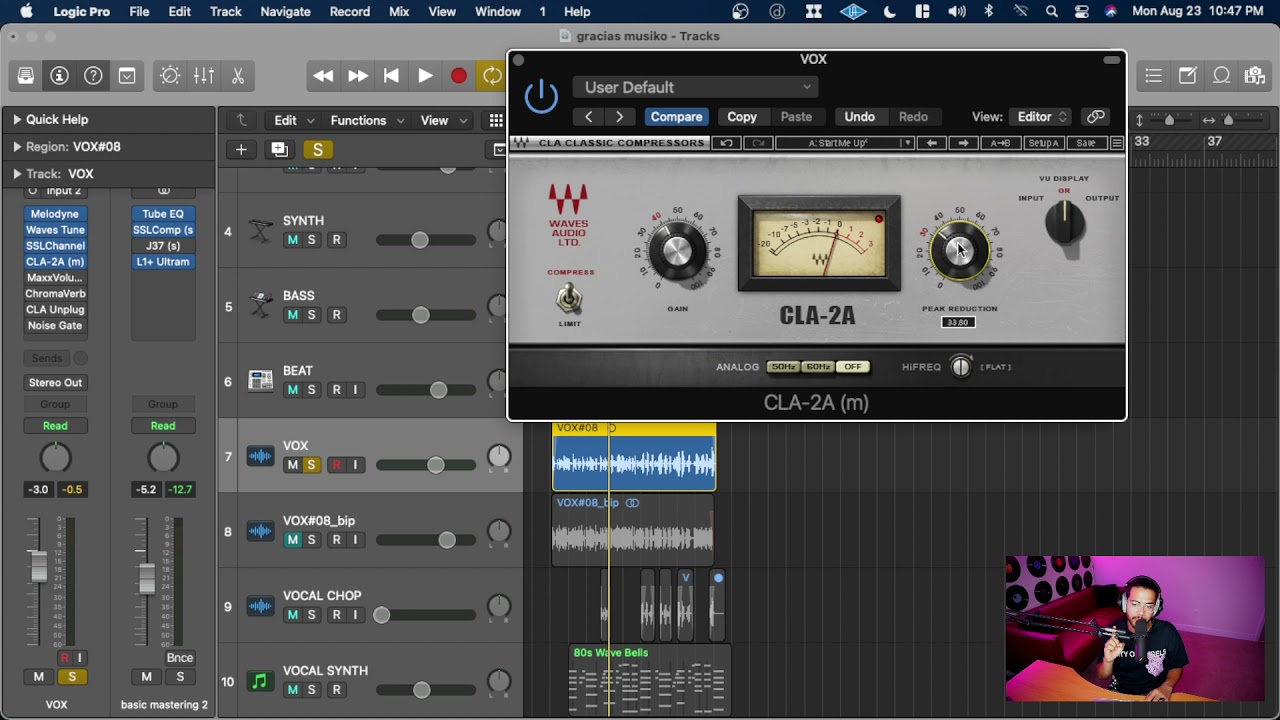This screenshot has width=1280, height=720.
Task: Toggle Cycle mode in the transport
Action: click(492, 76)
